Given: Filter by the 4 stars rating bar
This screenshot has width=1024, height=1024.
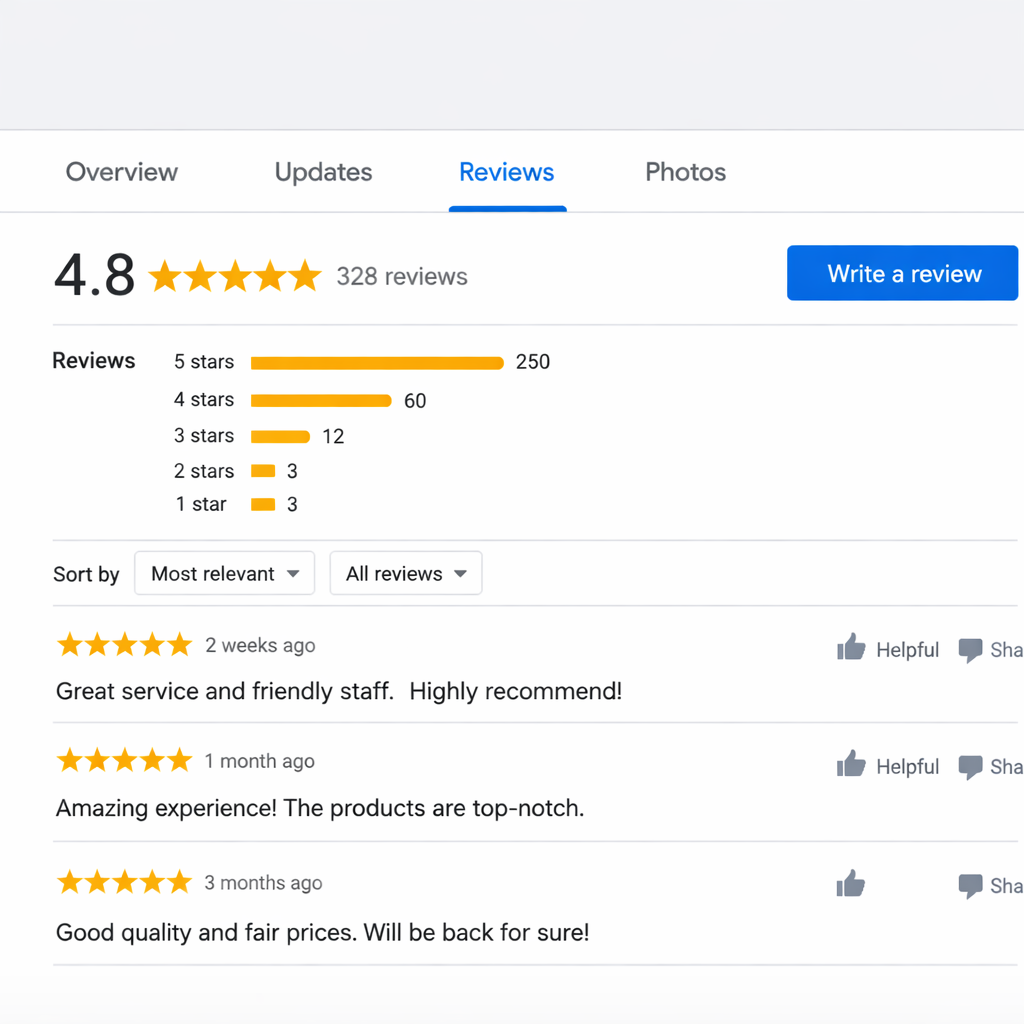Looking at the screenshot, I should point(321,401).
